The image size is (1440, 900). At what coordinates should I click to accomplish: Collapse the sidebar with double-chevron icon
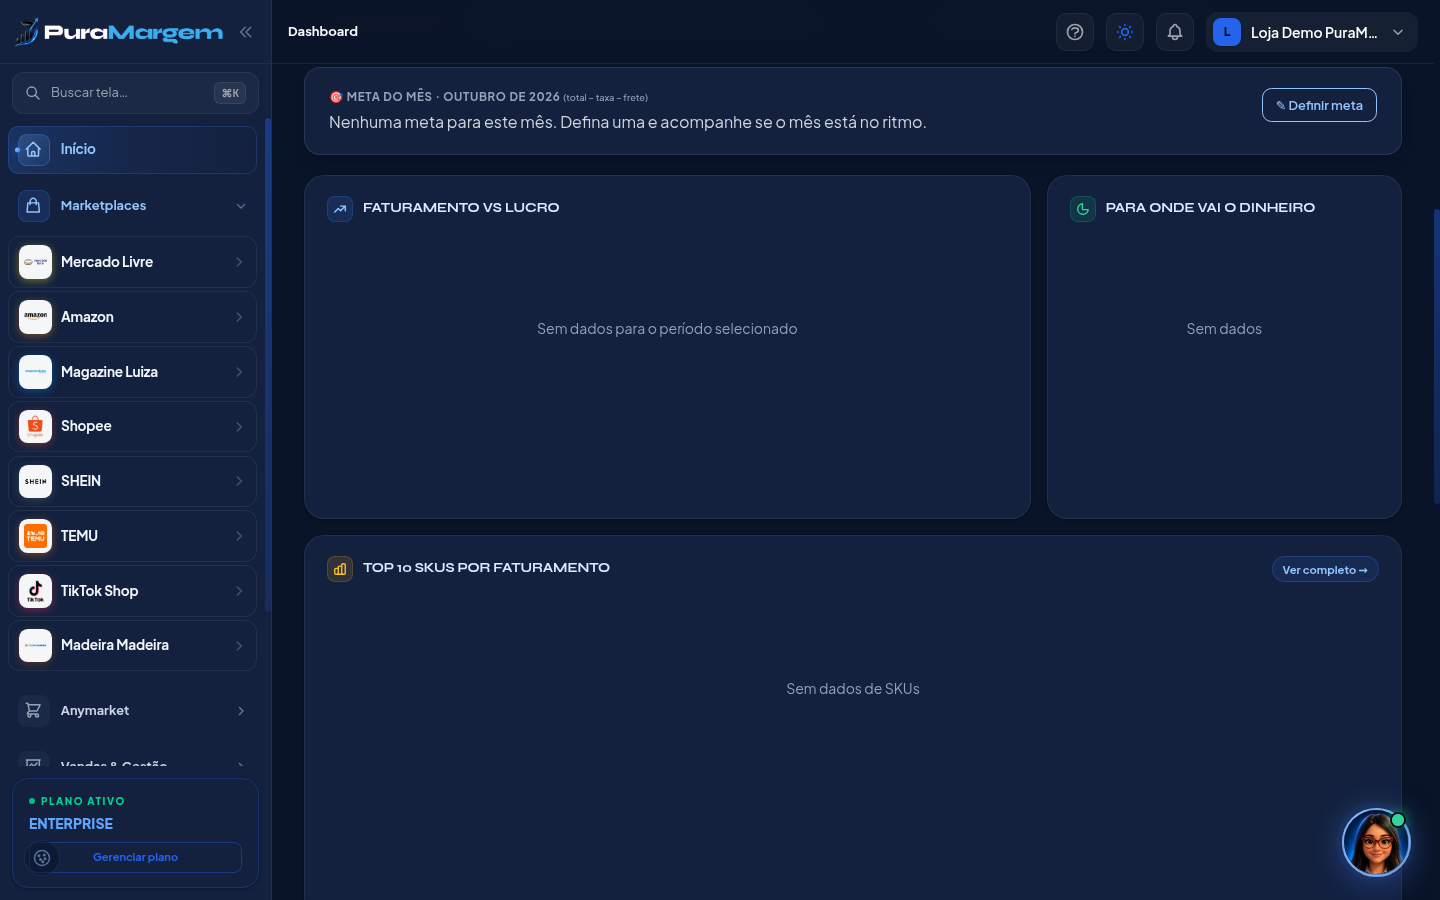[x=246, y=32]
